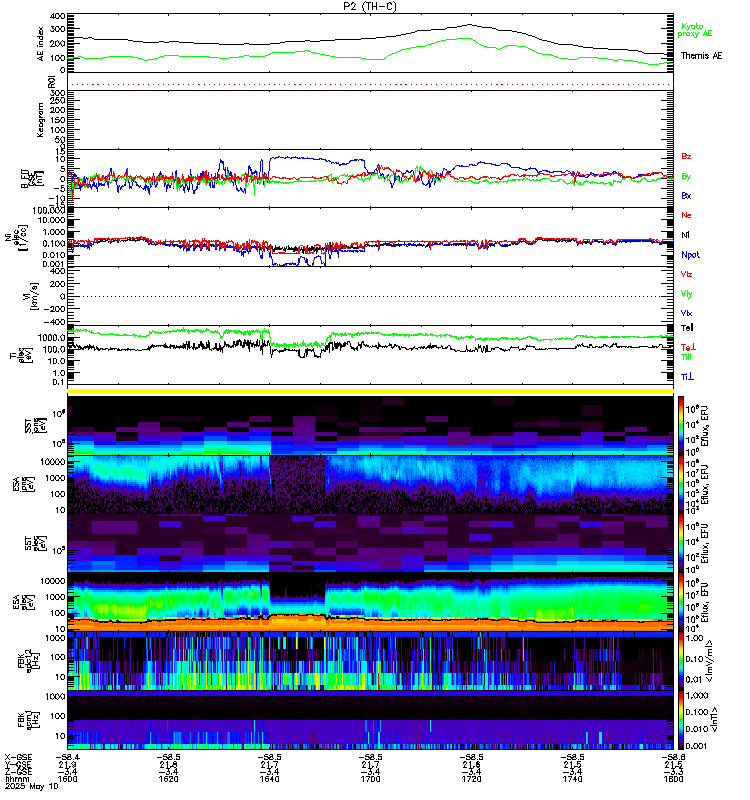
Task: Click the 1640 time tick label
Action: click(x=269, y=779)
